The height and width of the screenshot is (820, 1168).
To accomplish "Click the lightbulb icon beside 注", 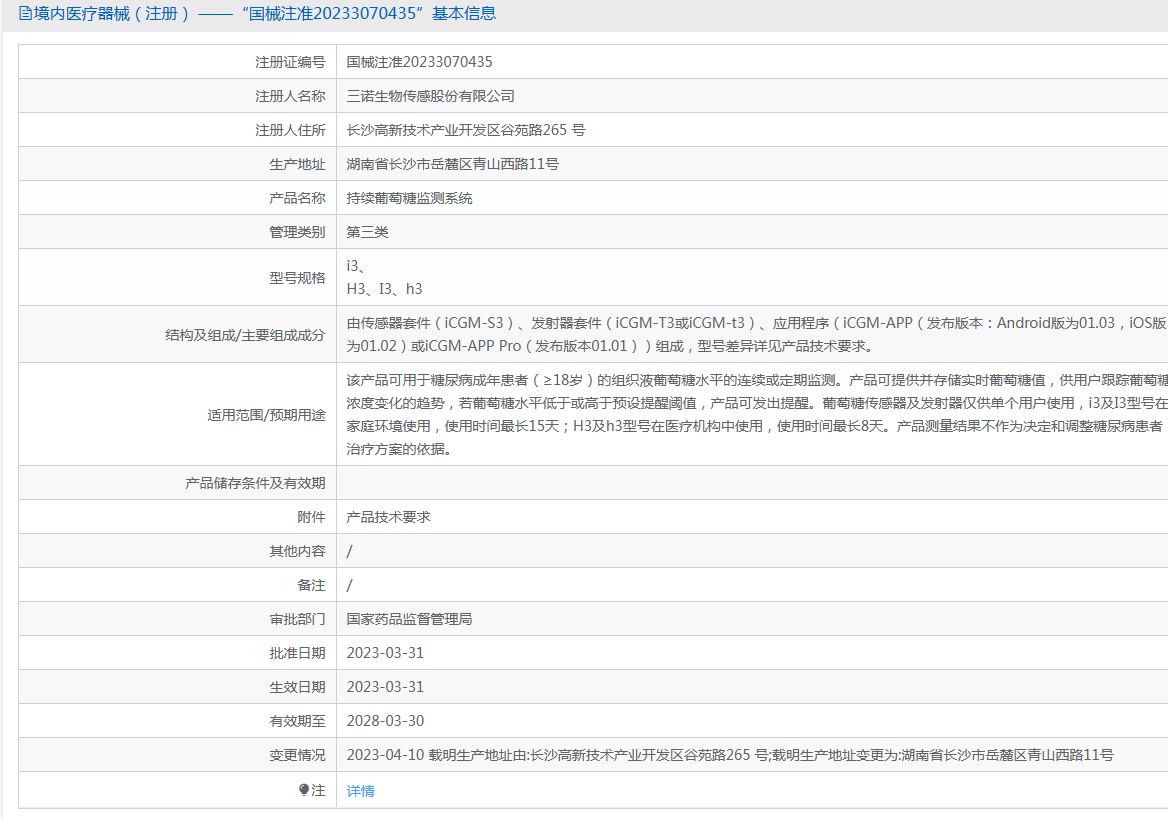I will pyautogui.click(x=304, y=790).
